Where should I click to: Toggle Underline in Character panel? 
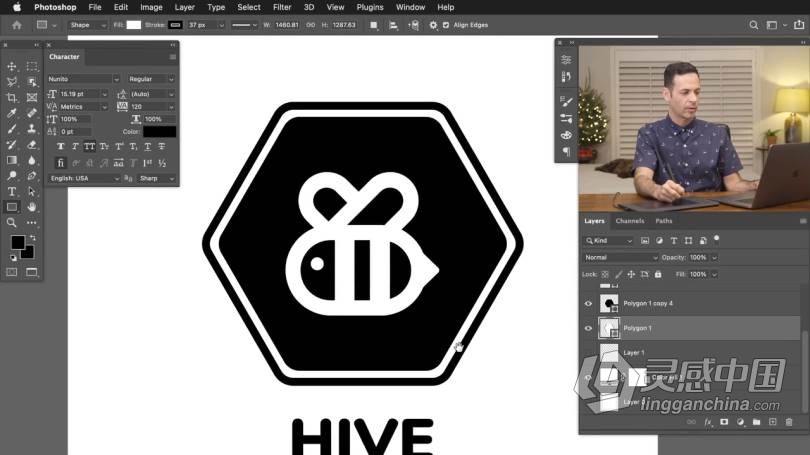click(x=148, y=147)
